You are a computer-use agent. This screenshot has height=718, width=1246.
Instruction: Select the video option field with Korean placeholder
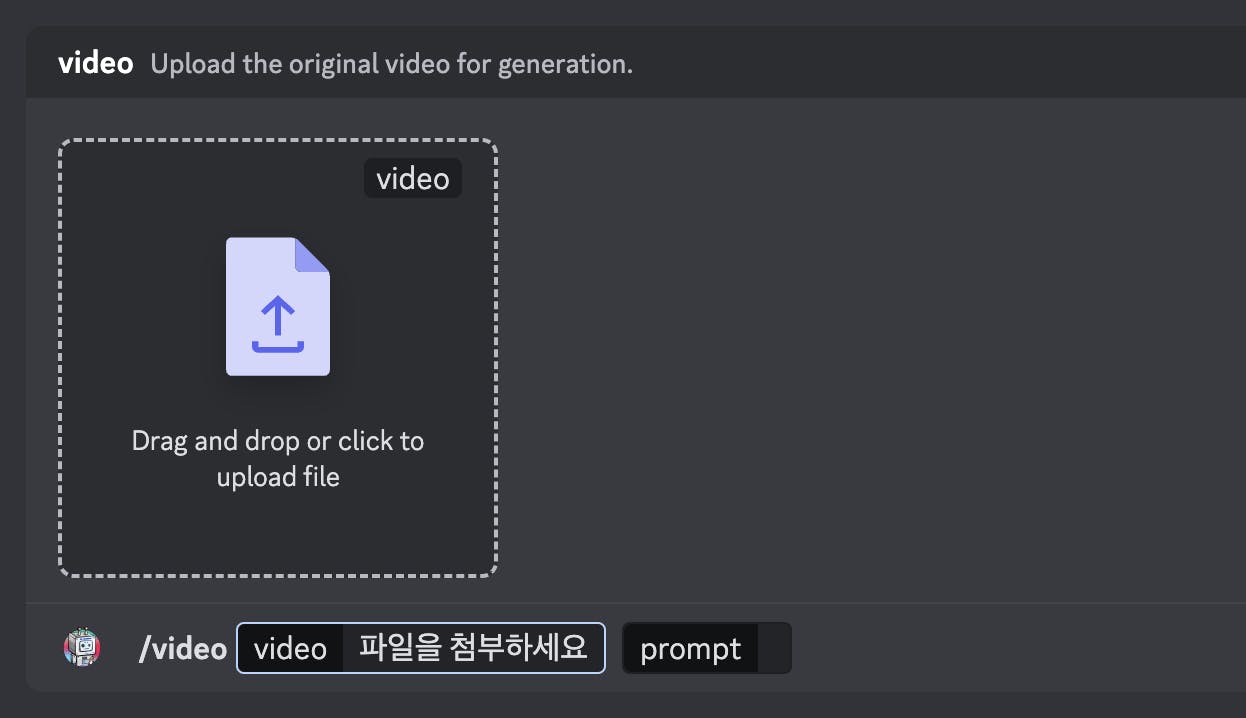point(421,648)
